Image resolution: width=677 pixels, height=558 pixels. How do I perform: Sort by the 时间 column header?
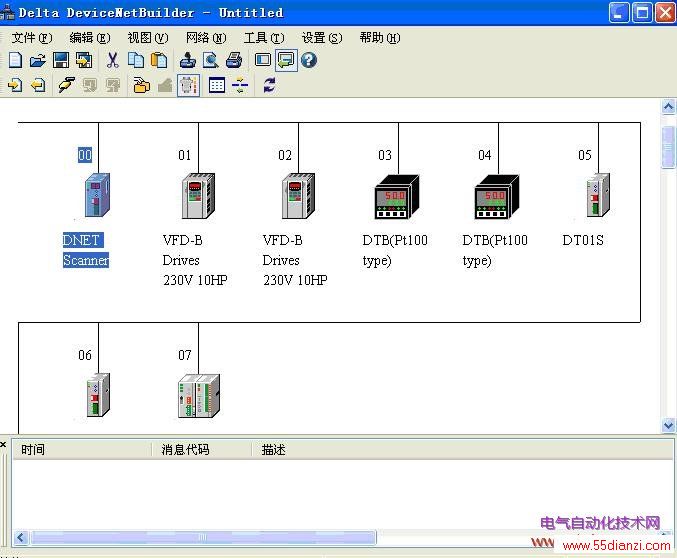coord(82,450)
